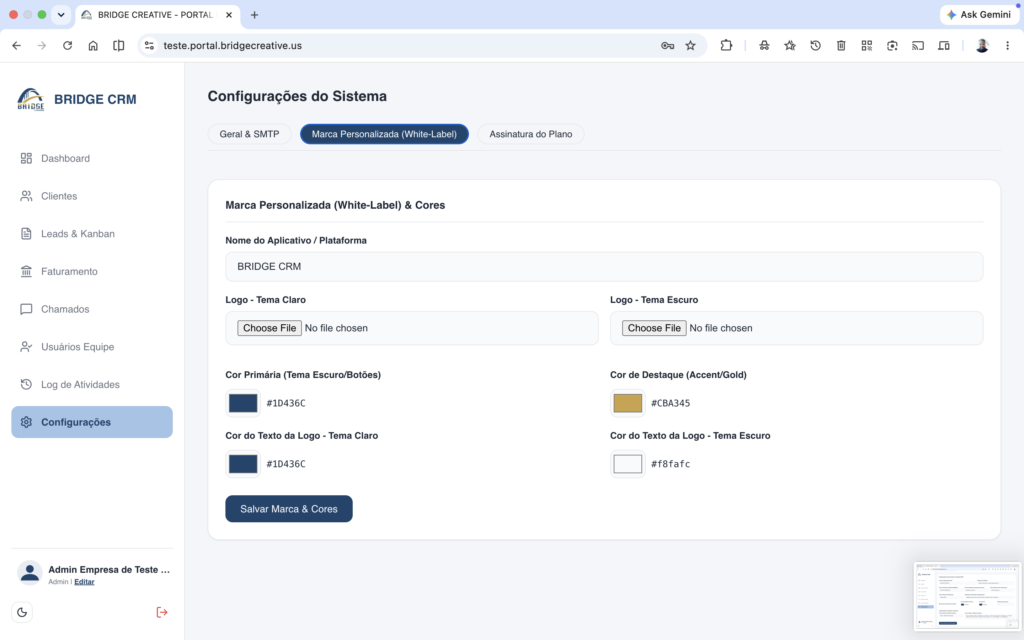Click the browser home icon

point(93,46)
